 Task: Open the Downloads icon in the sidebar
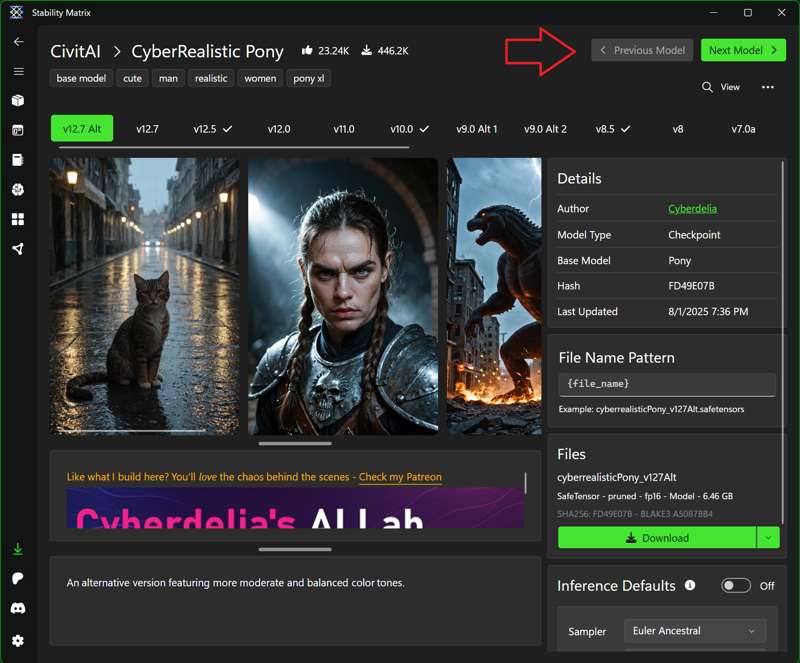(18, 549)
